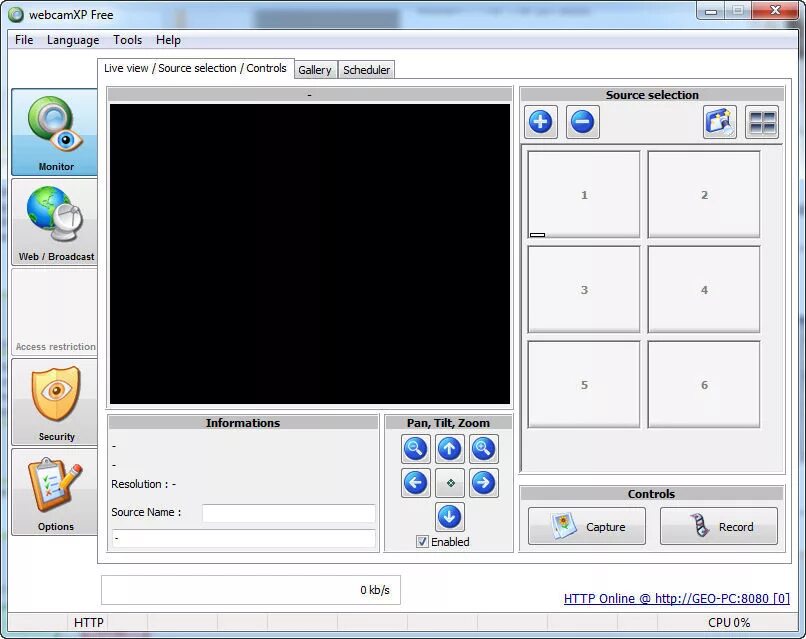Select source slot 1

pyautogui.click(x=584, y=194)
